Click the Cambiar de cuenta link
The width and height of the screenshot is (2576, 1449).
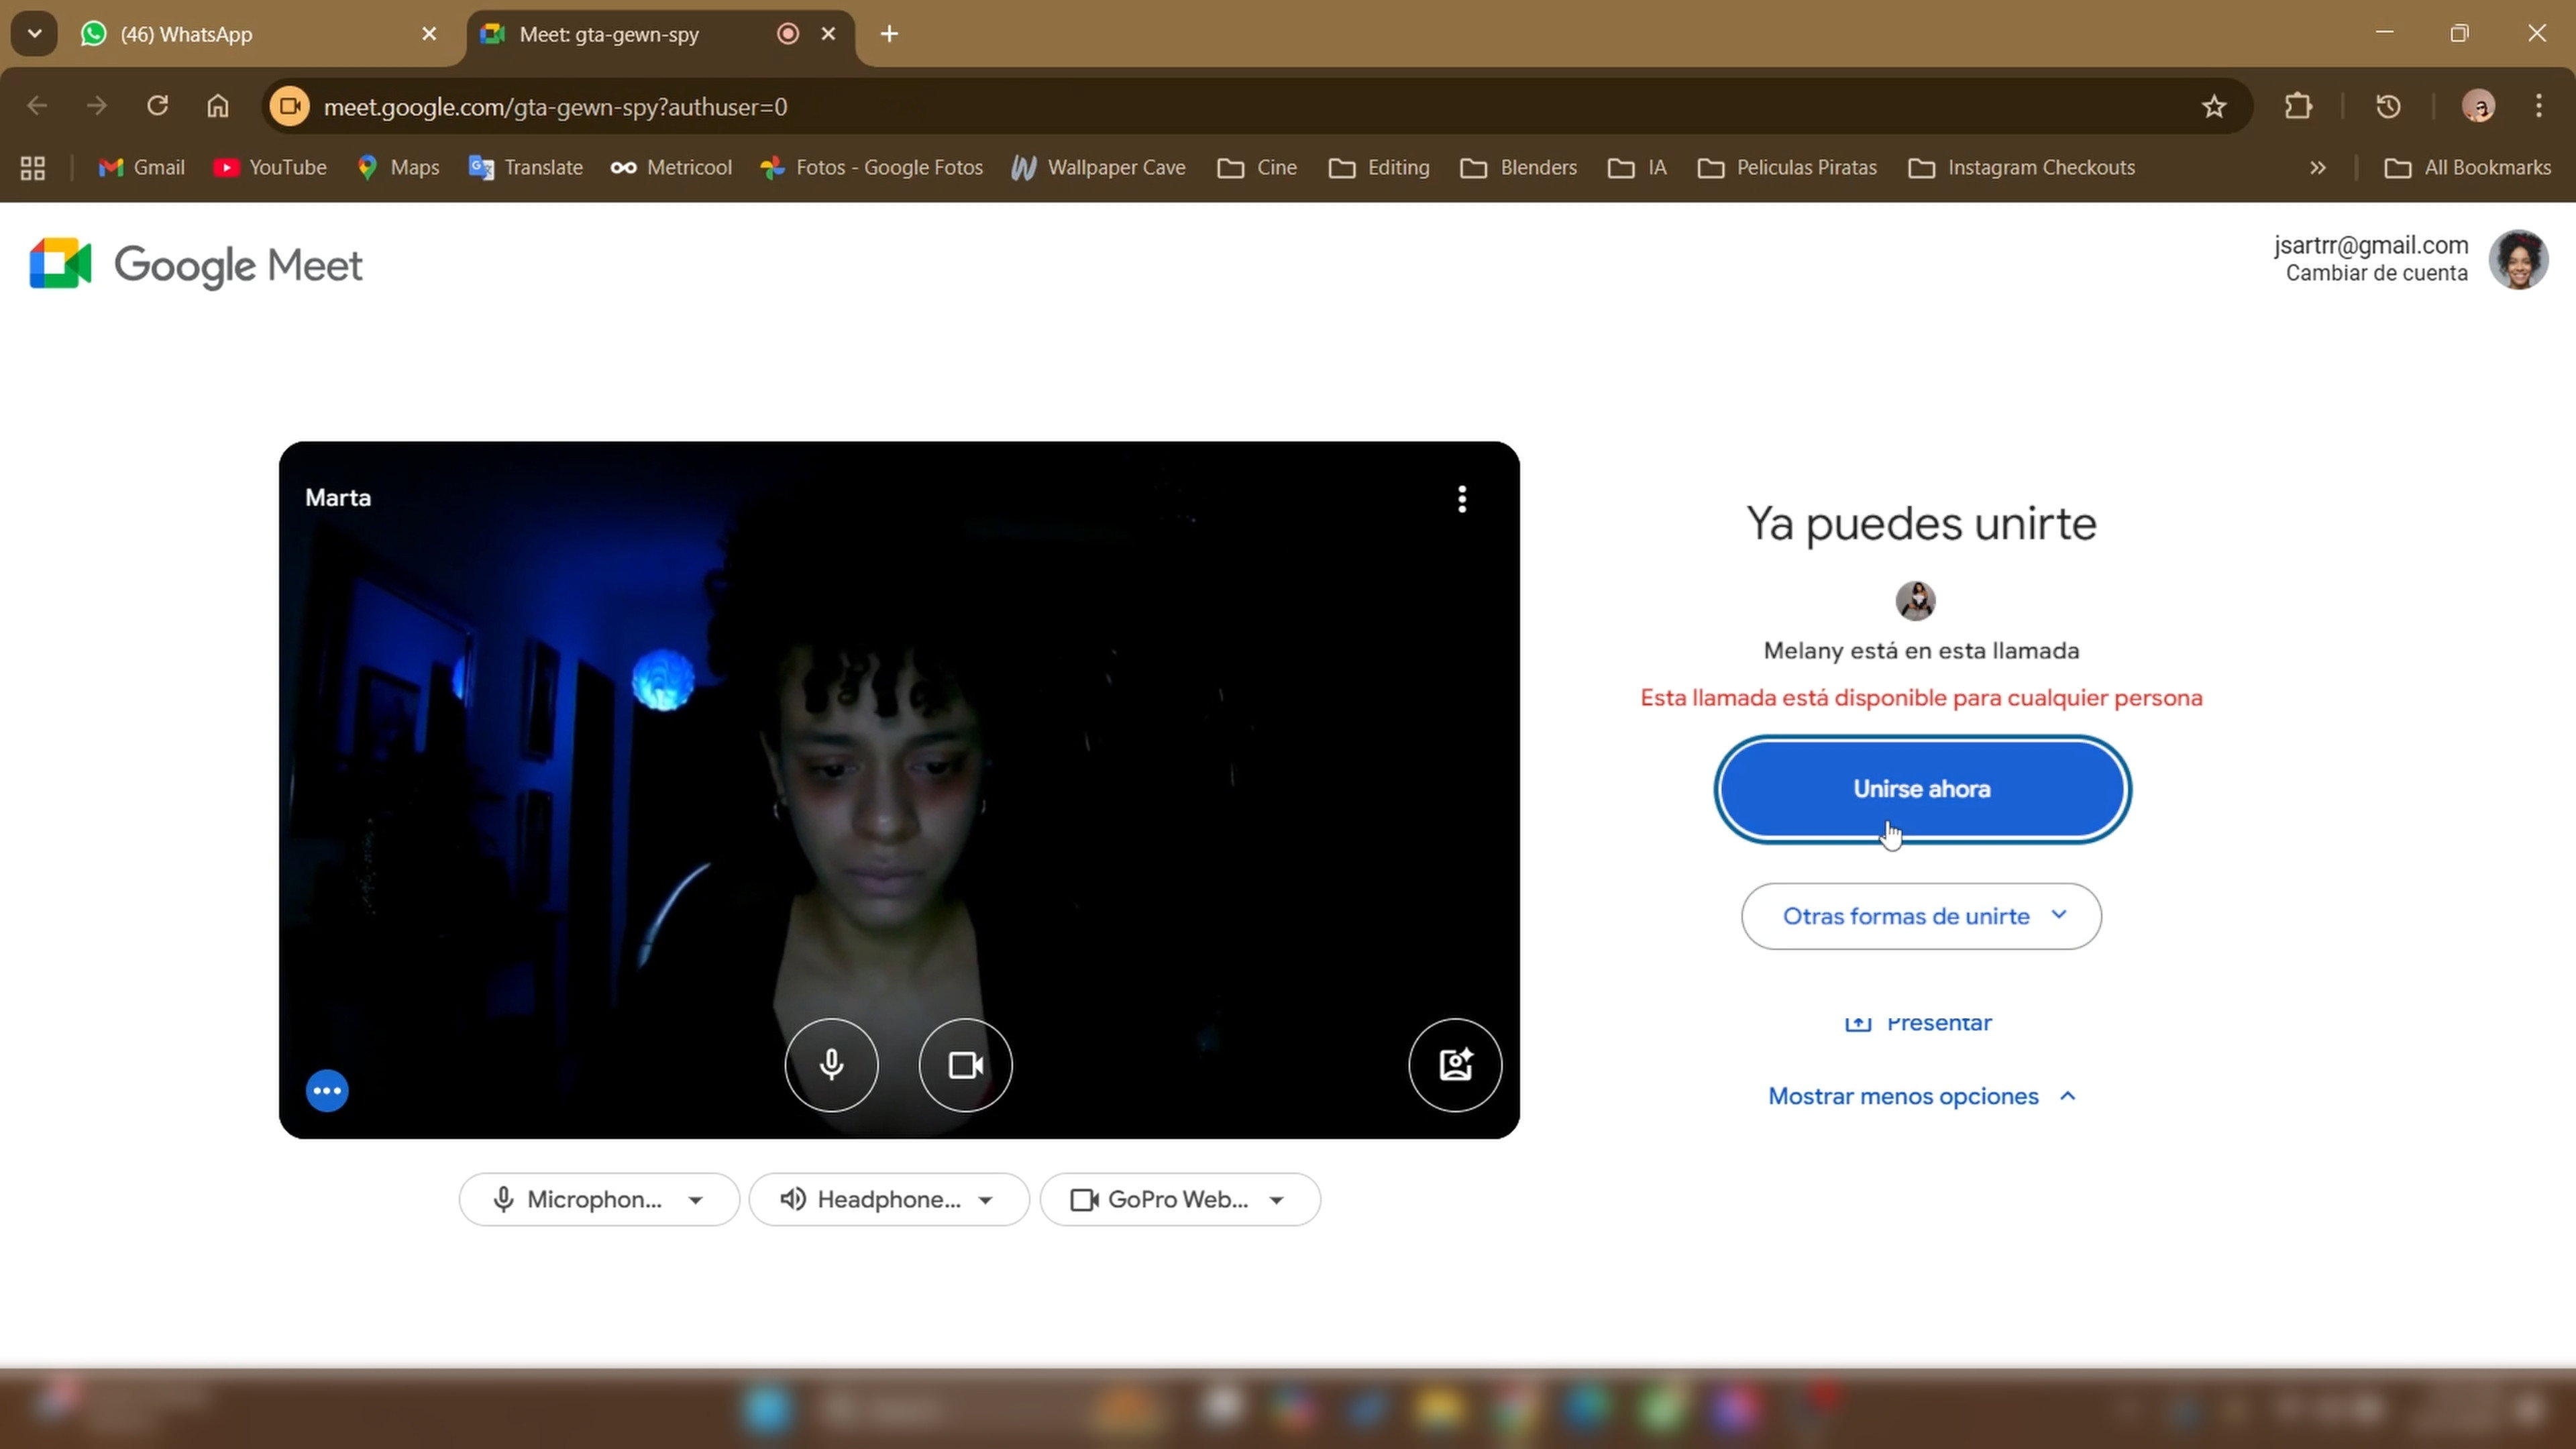point(2375,273)
